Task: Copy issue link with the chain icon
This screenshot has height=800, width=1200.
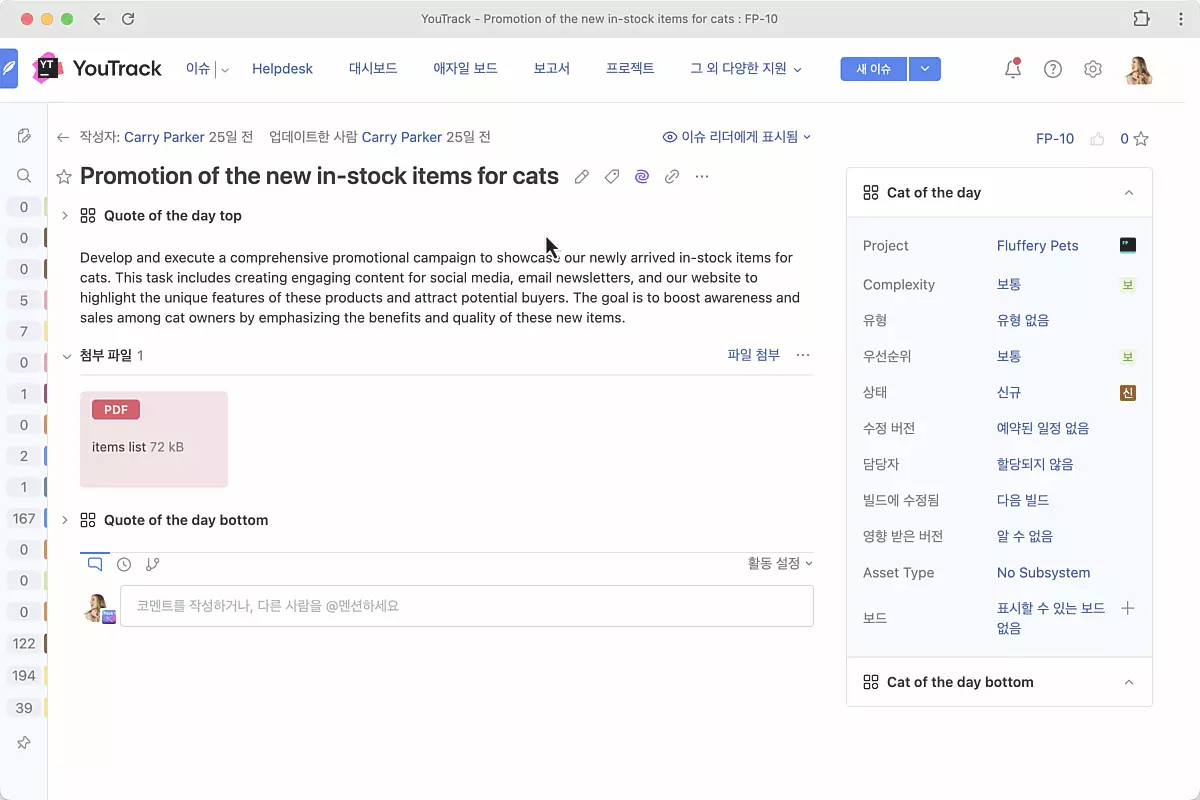Action: [672, 177]
